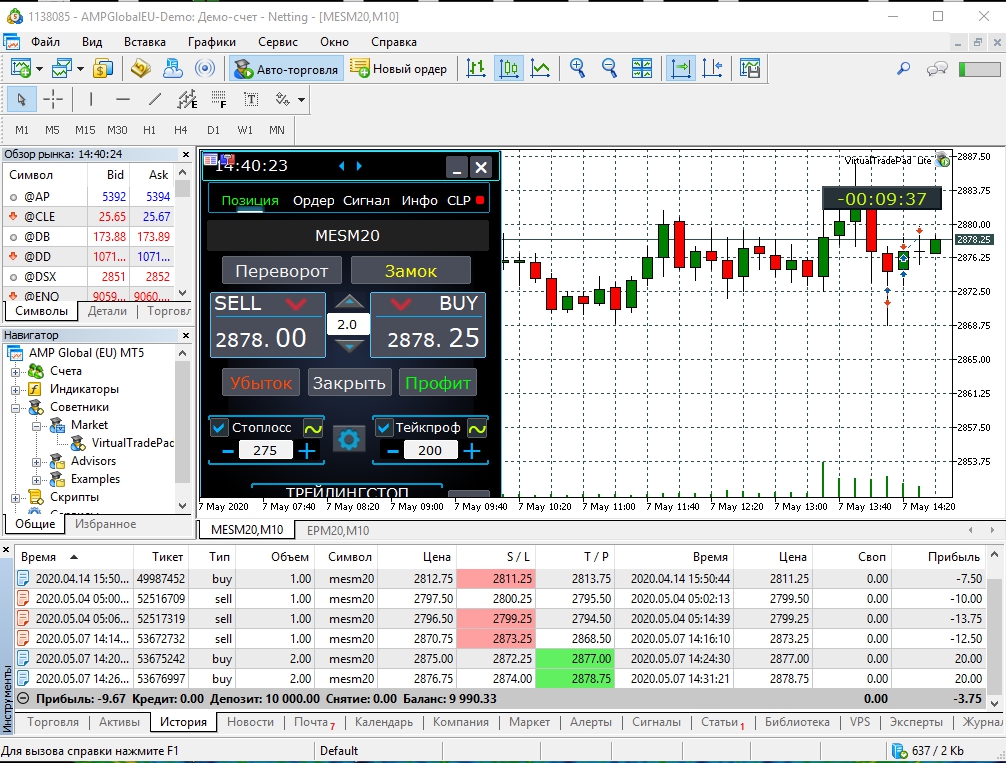Click the Переворот button
This screenshot has width=1006, height=763.
(x=282, y=271)
